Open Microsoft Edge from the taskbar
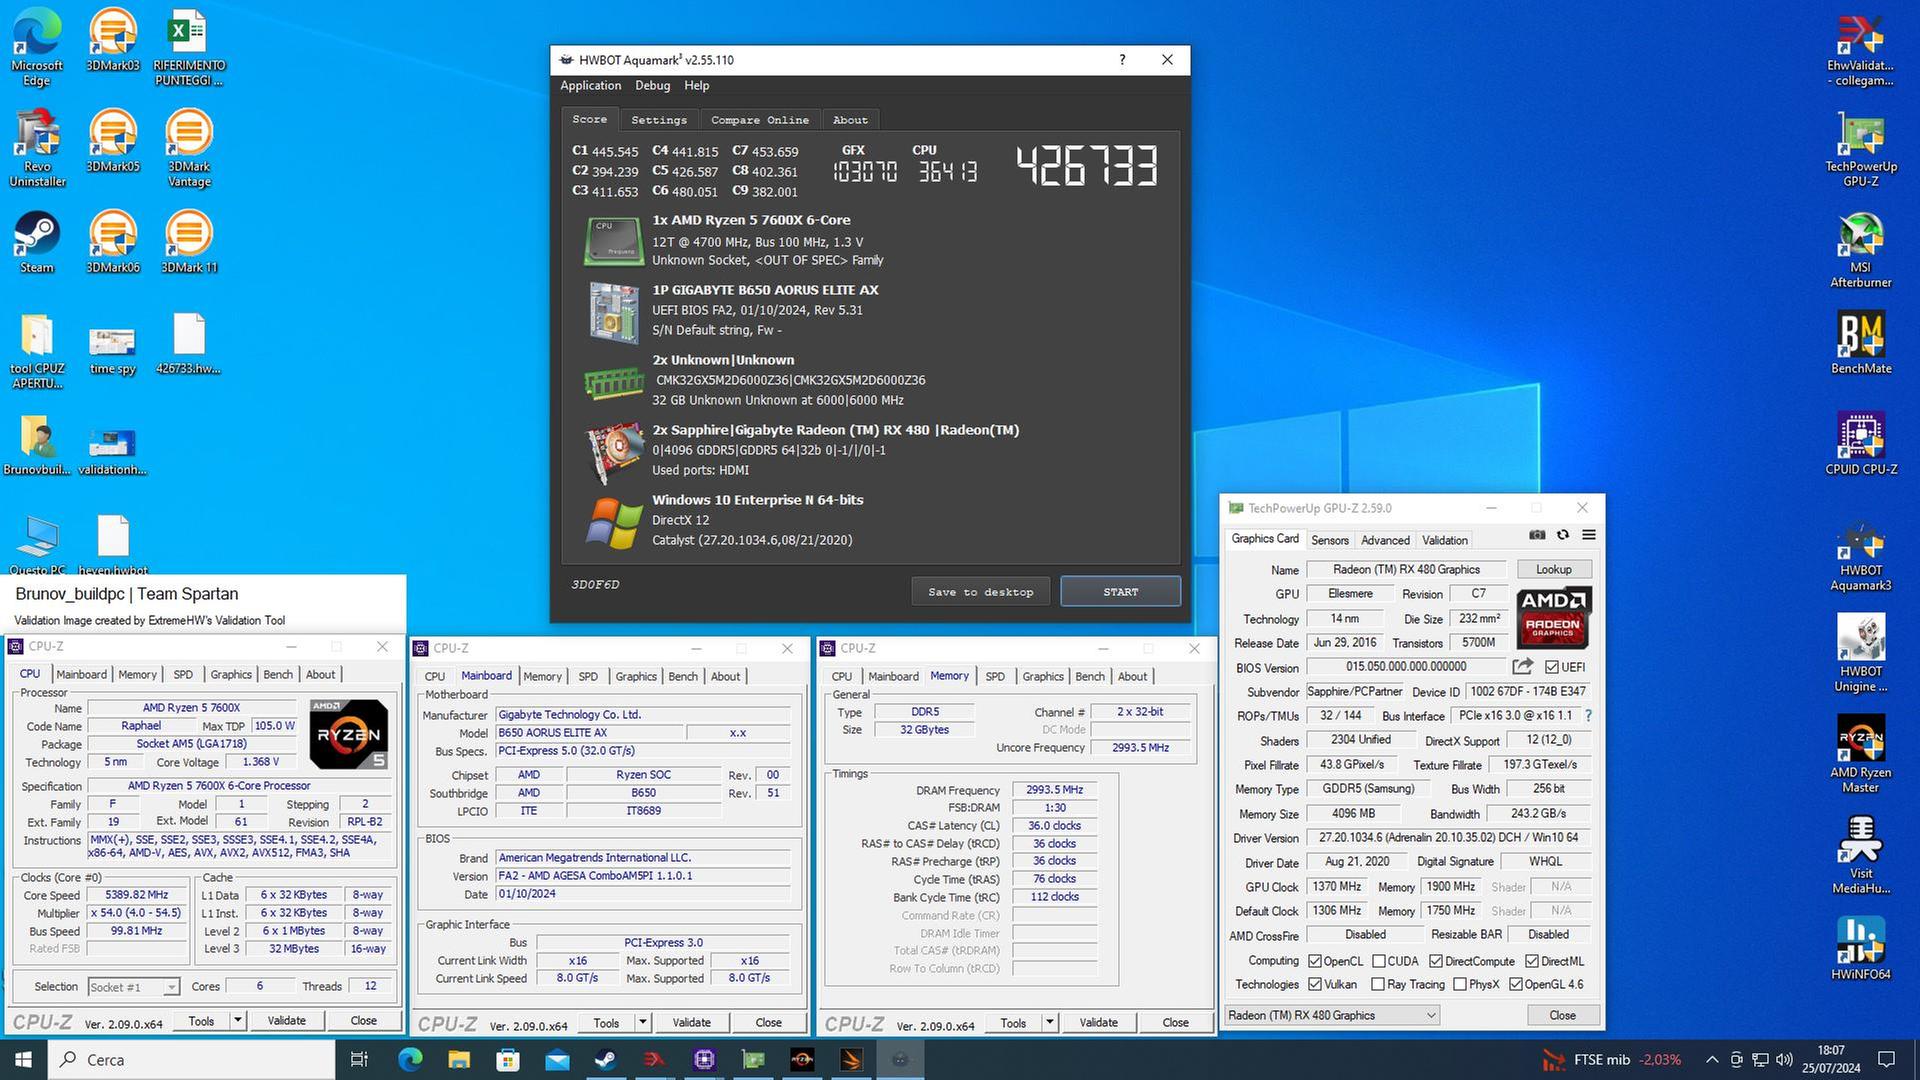The height and width of the screenshot is (1080, 1920). [x=410, y=1059]
